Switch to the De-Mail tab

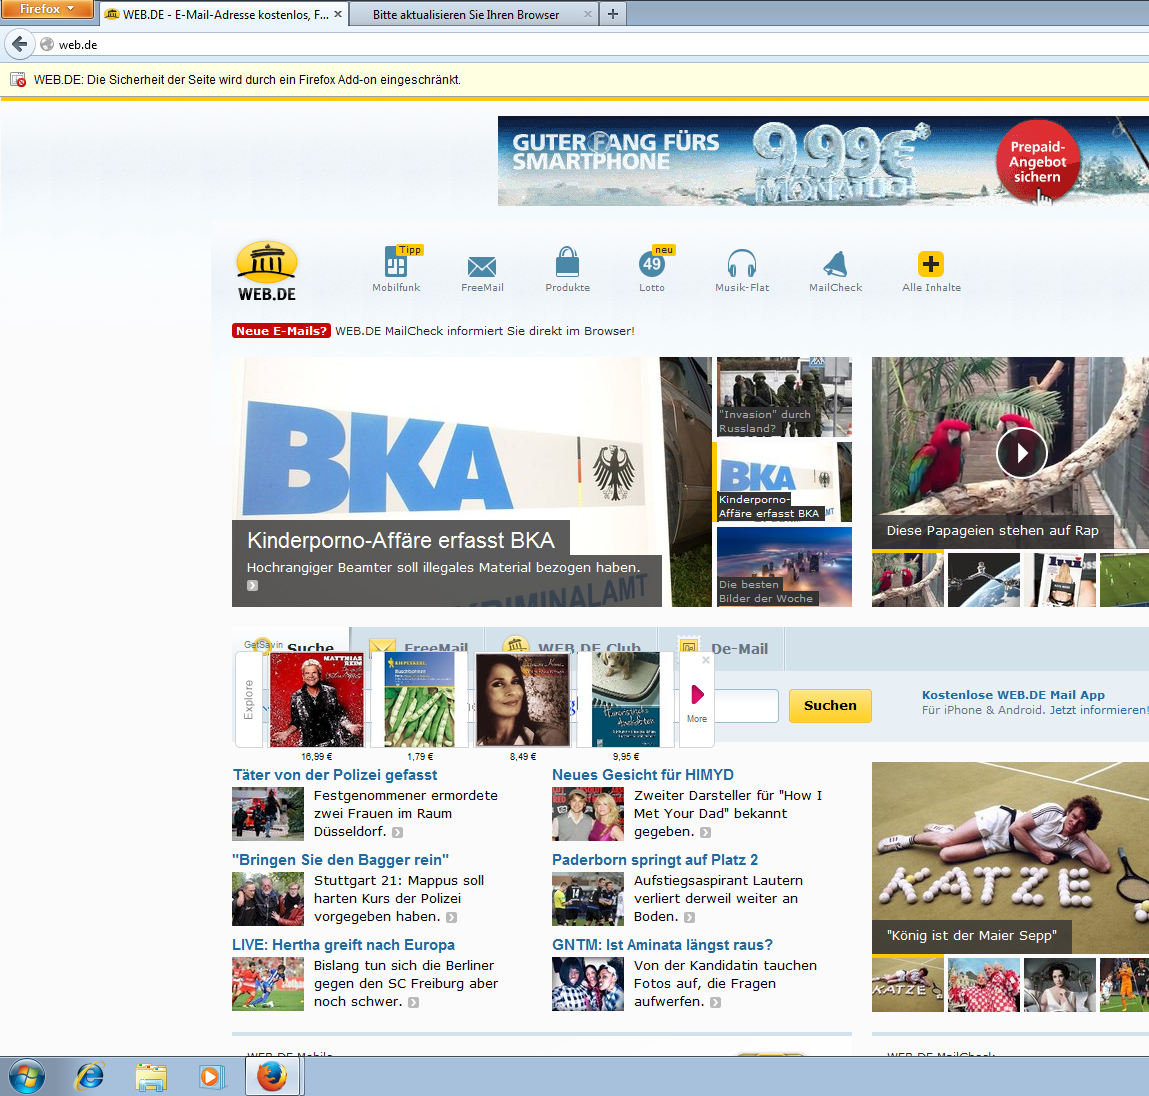723,648
